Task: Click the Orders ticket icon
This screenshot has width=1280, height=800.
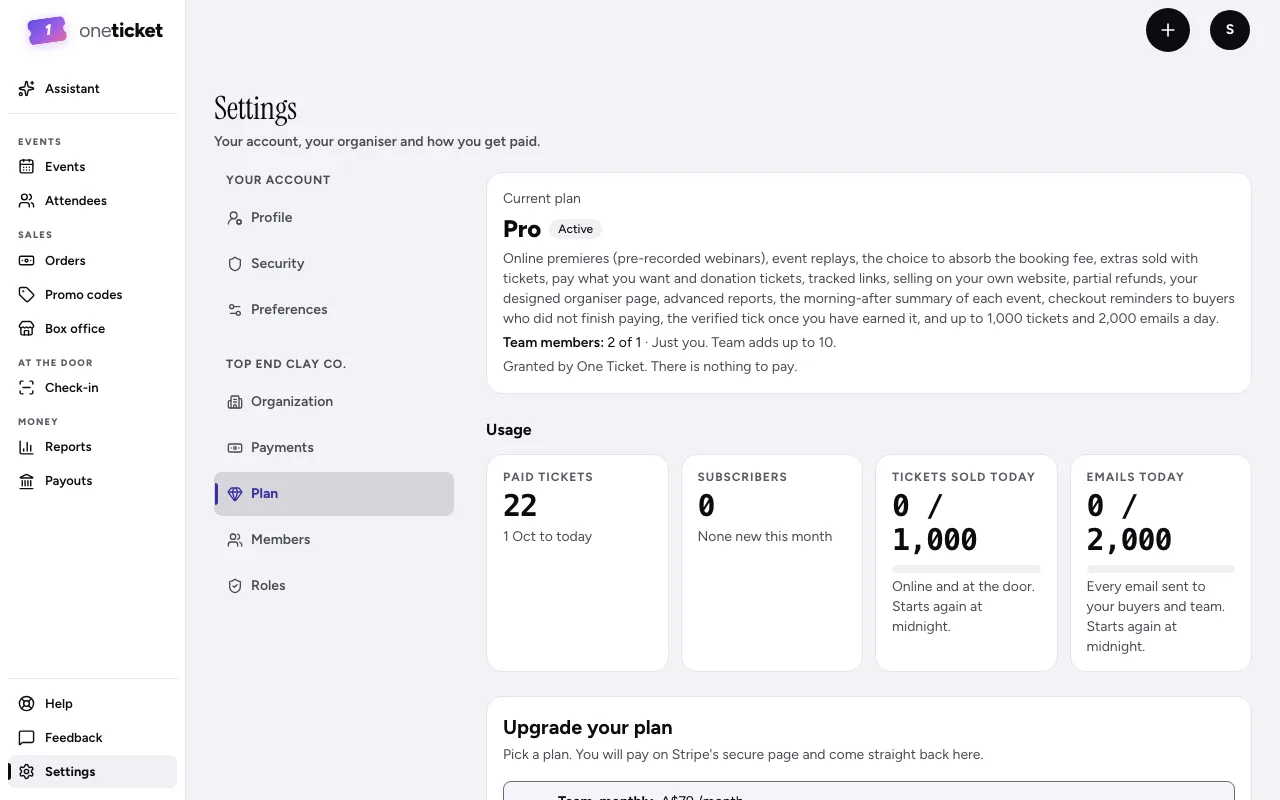Action: (x=27, y=261)
